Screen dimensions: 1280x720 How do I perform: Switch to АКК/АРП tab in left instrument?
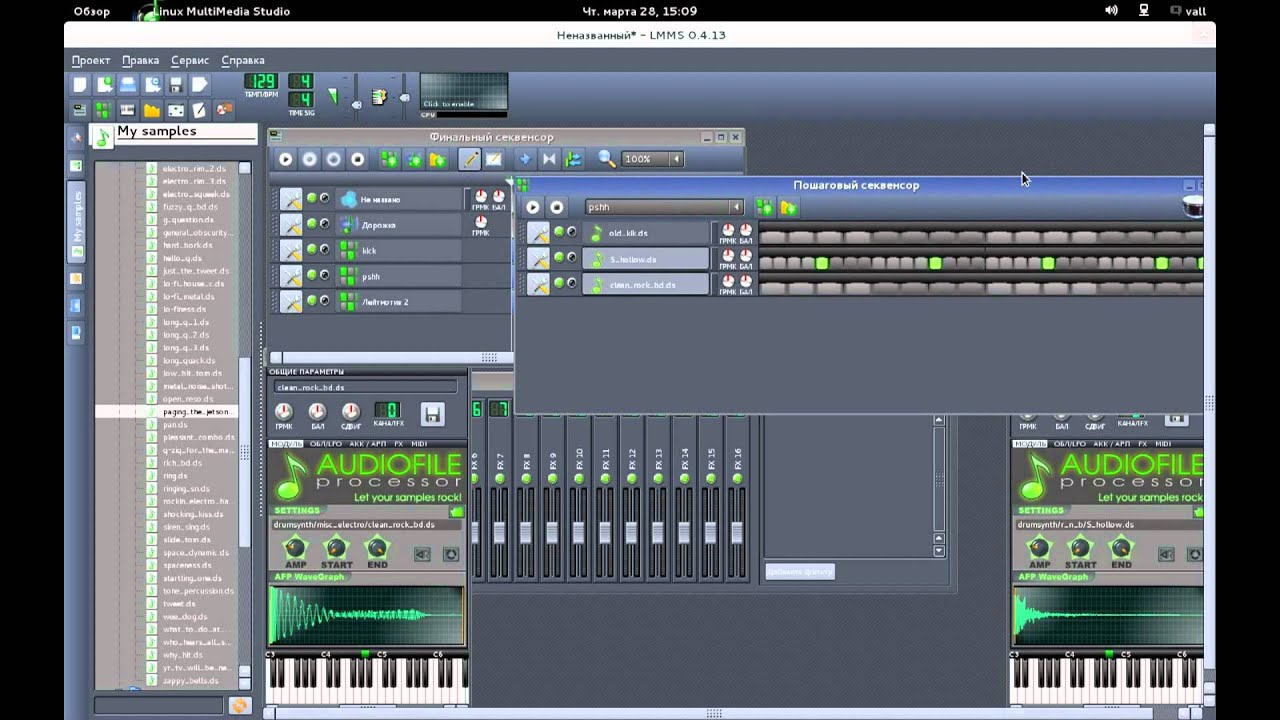pyautogui.click(x=367, y=443)
